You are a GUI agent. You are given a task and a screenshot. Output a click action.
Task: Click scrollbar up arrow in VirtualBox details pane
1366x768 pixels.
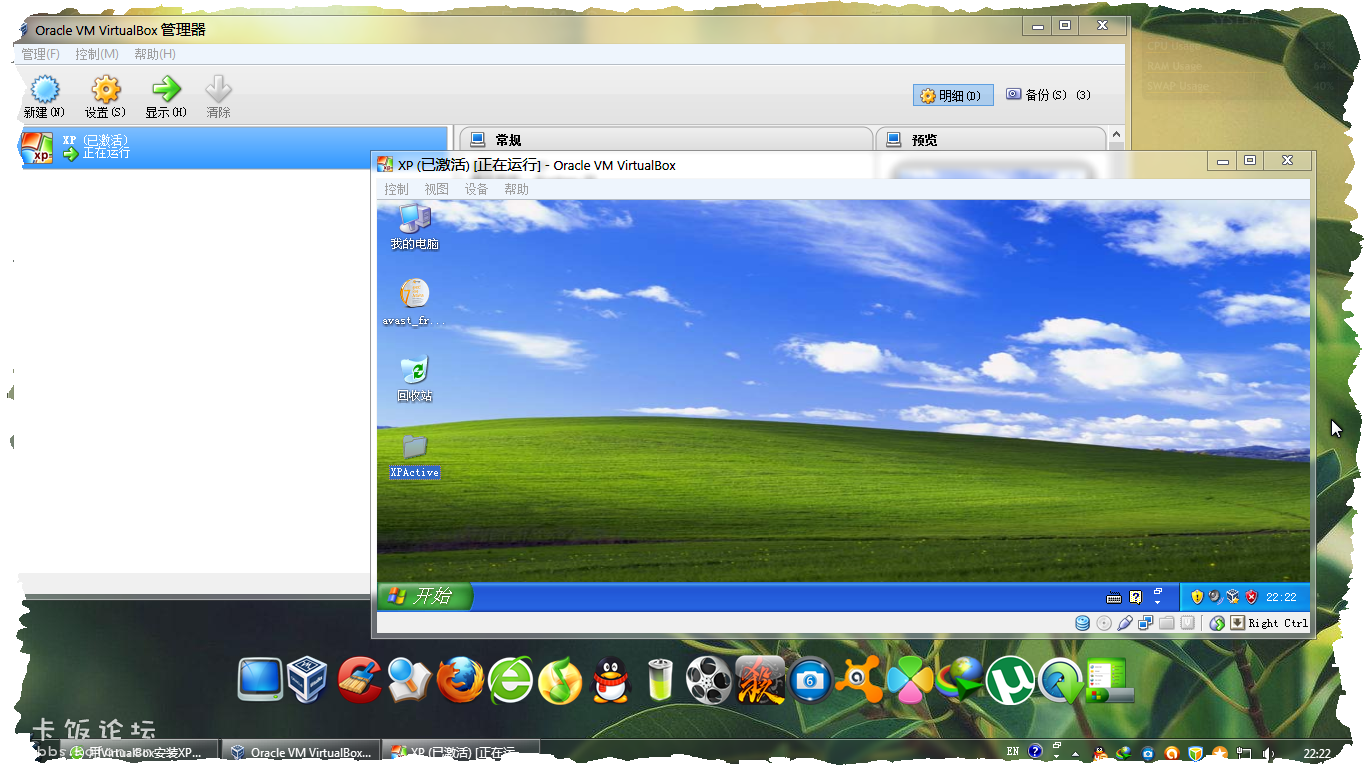(x=1117, y=135)
